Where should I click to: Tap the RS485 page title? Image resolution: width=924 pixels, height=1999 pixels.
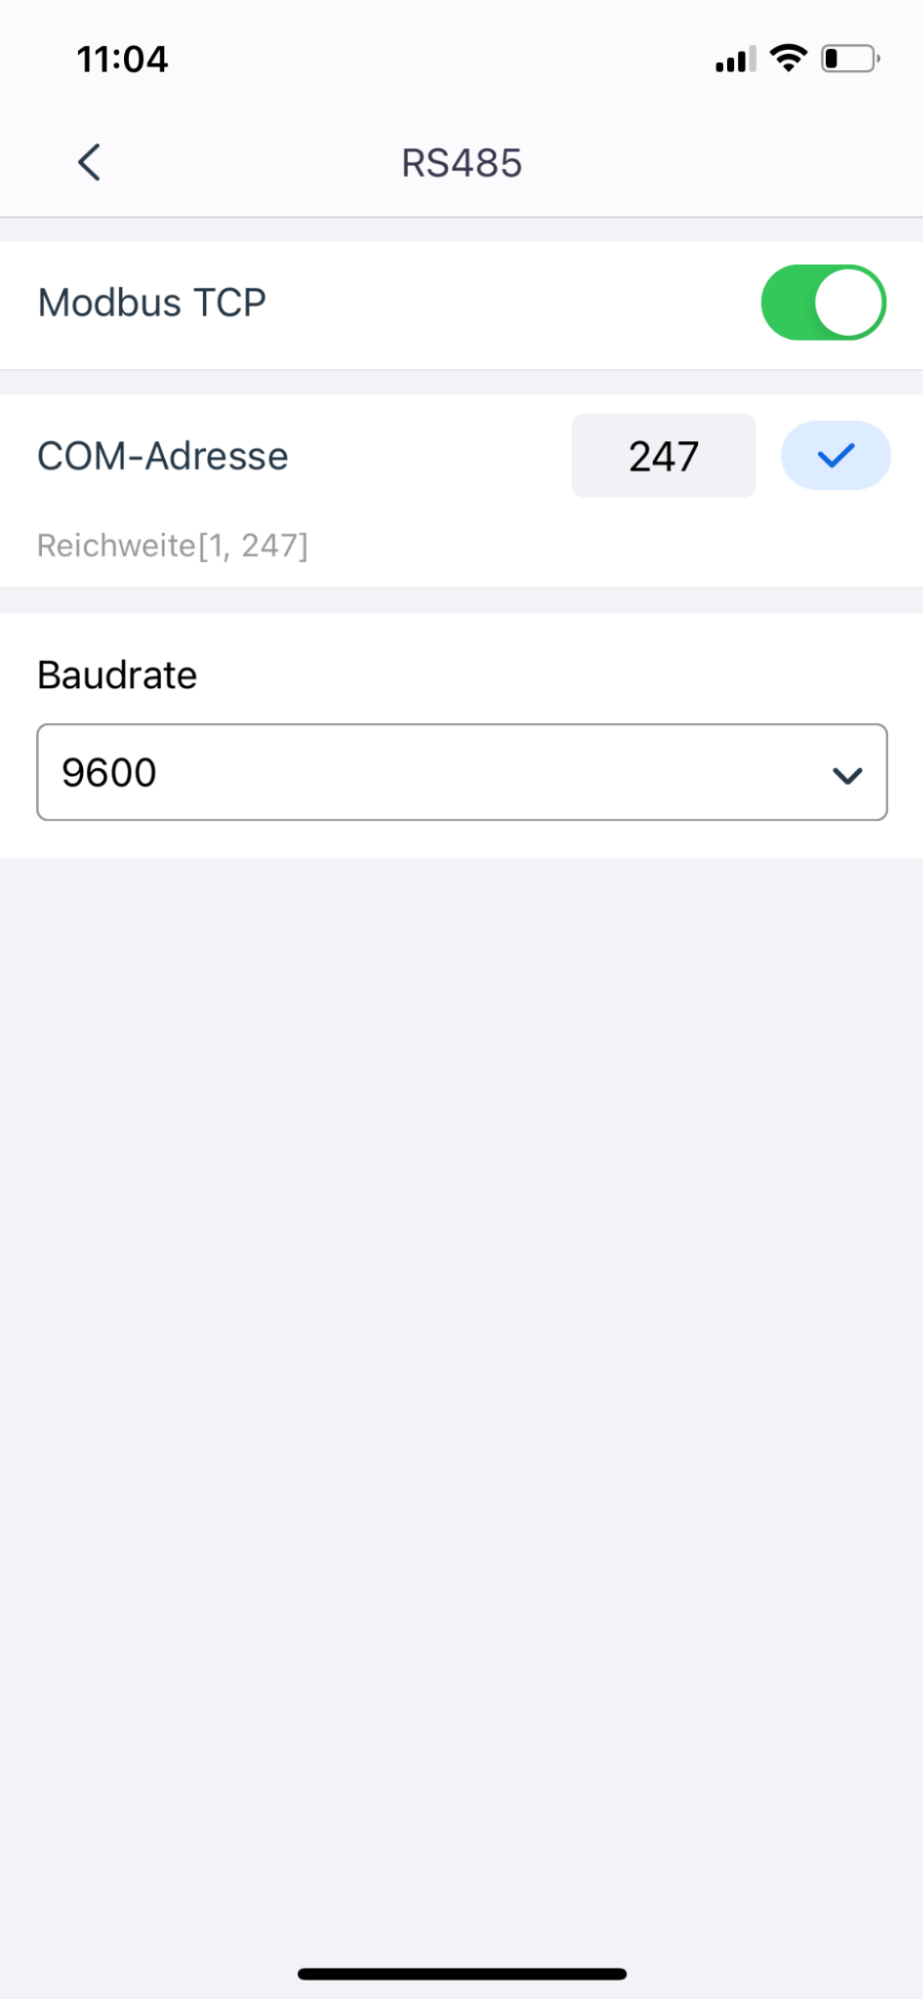coord(462,163)
